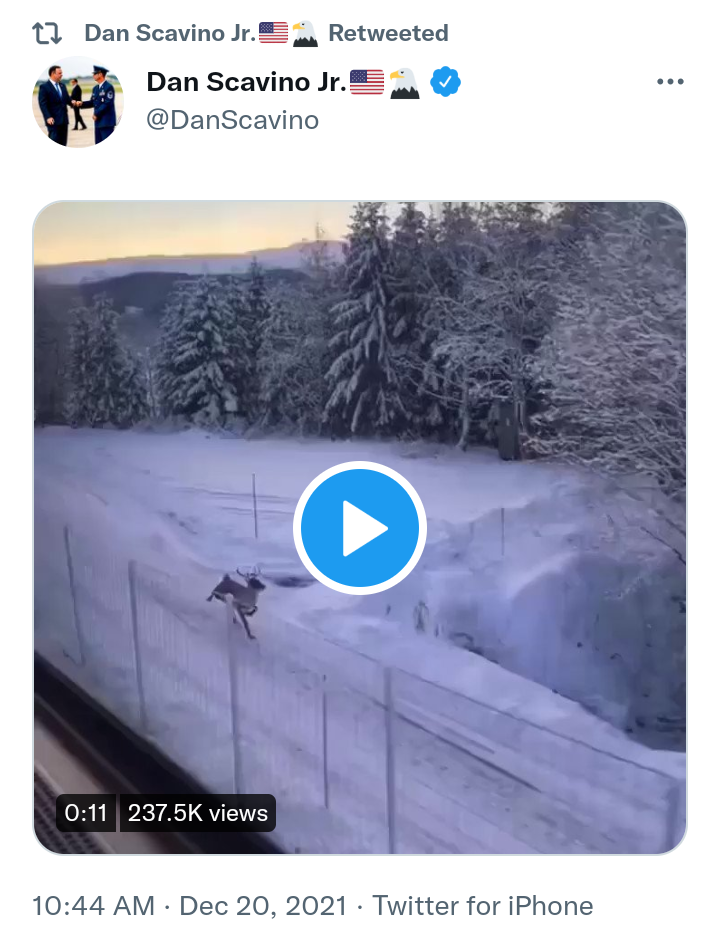Click the 237.5K views counter
This screenshot has width=720, height=935.
click(x=197, y=813)
